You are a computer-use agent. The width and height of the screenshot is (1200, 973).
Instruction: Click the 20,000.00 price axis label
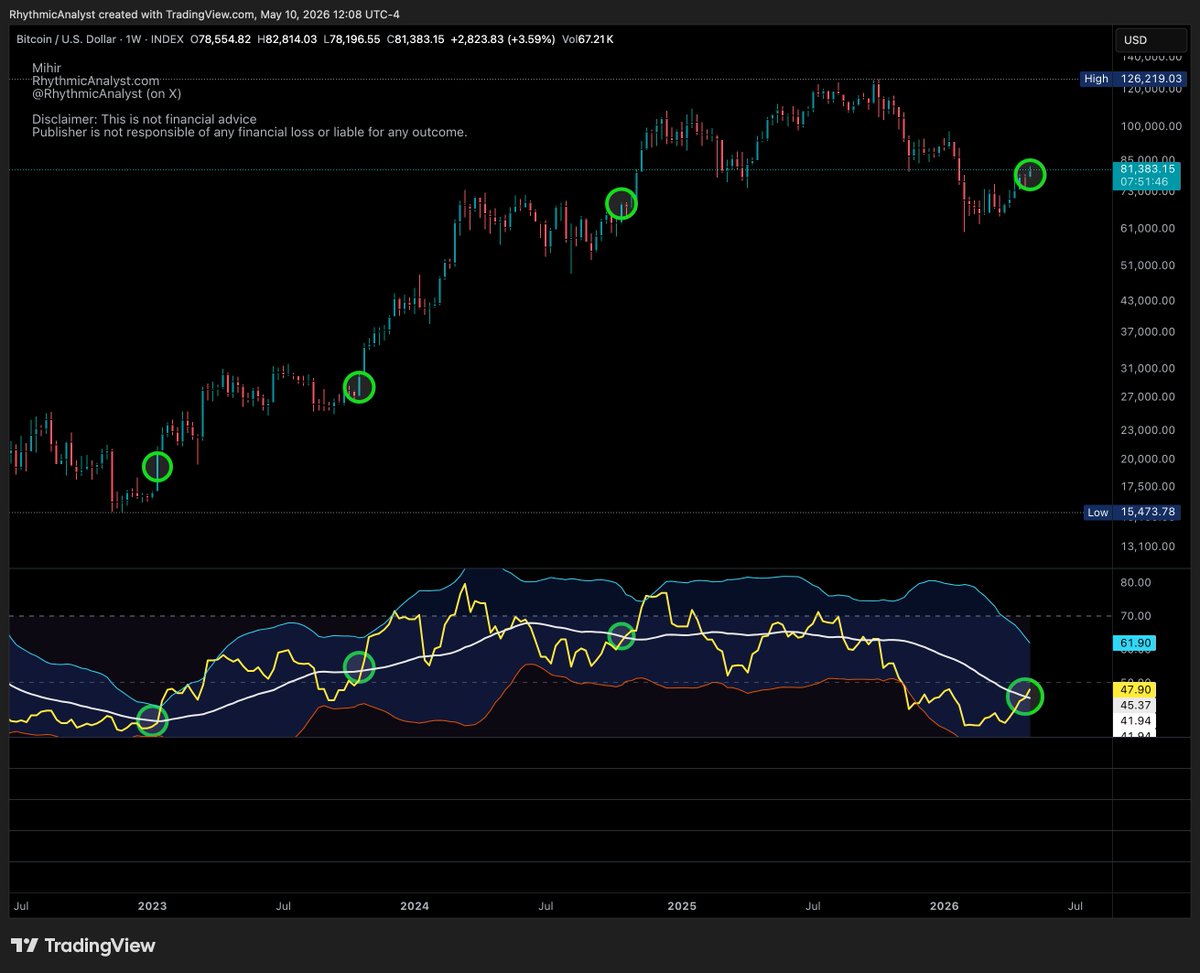1150,459
